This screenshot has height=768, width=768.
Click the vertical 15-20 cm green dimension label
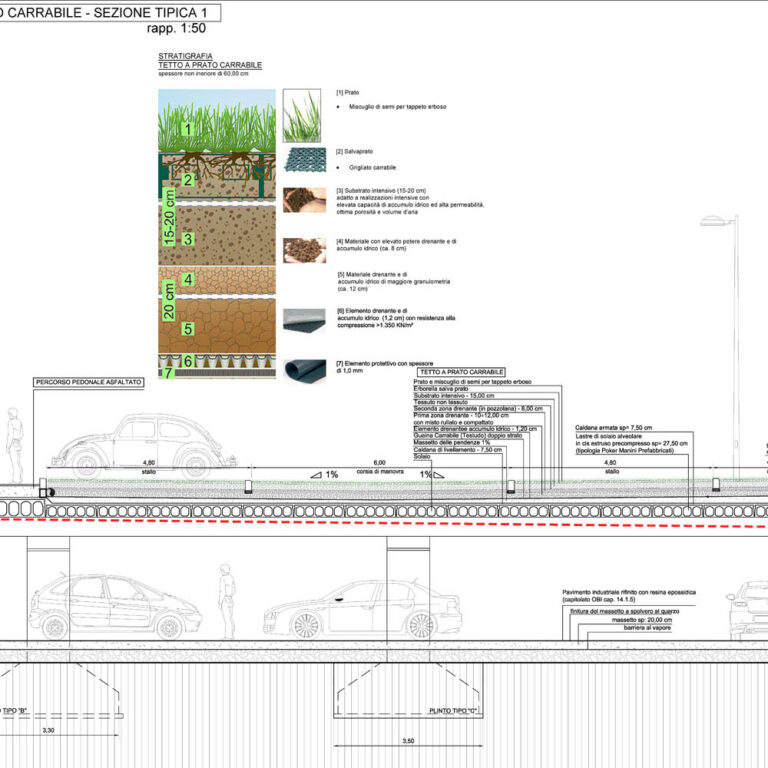pyautogui.click(x=169, y=219)
